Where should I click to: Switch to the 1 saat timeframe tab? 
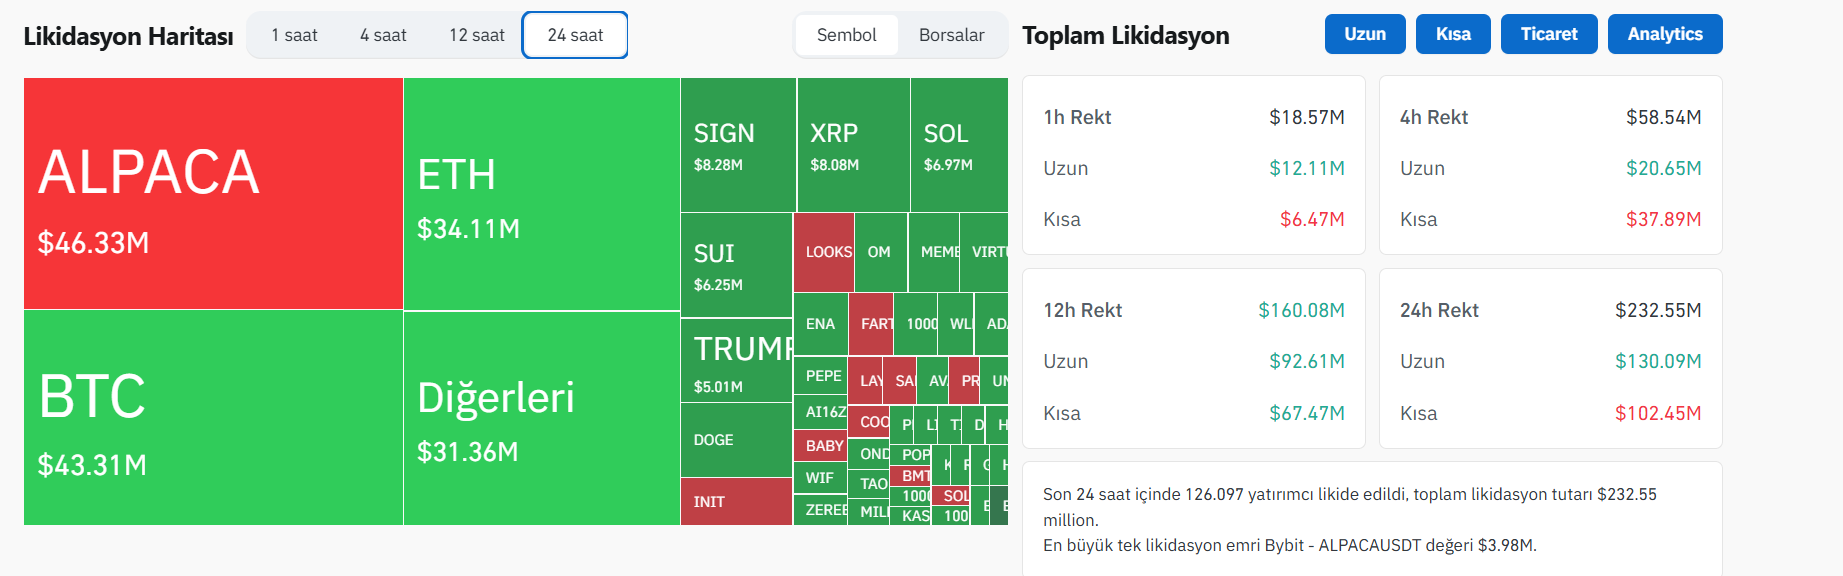click(294, 35)
